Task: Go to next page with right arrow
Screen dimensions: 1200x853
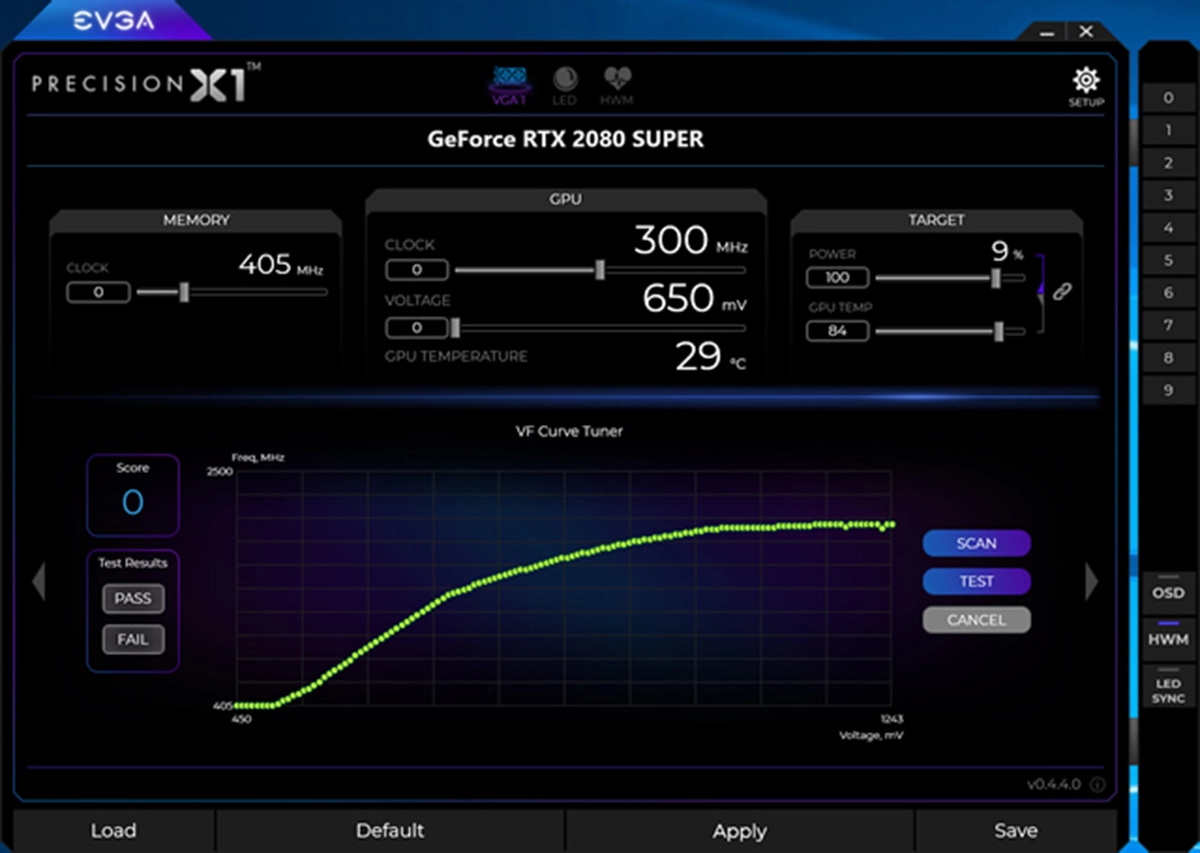Action: pos(1092,581)
